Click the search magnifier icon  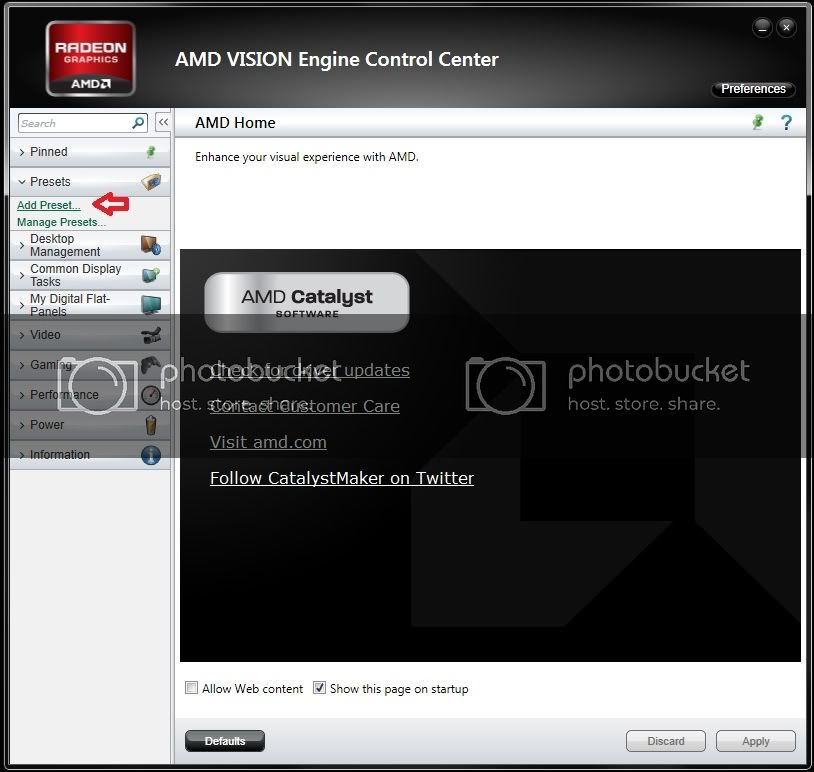click(138, 123)
